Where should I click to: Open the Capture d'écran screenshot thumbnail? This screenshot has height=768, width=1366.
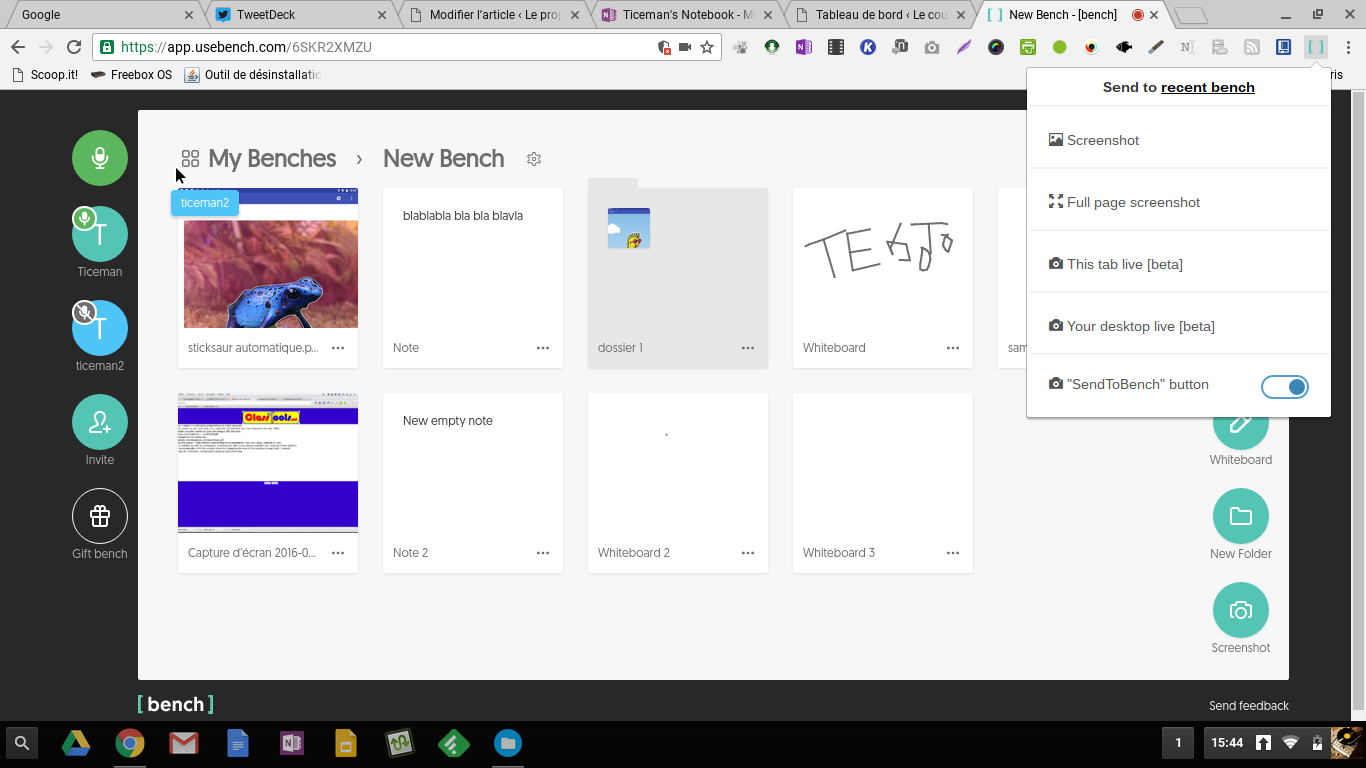tap(268, 463)
